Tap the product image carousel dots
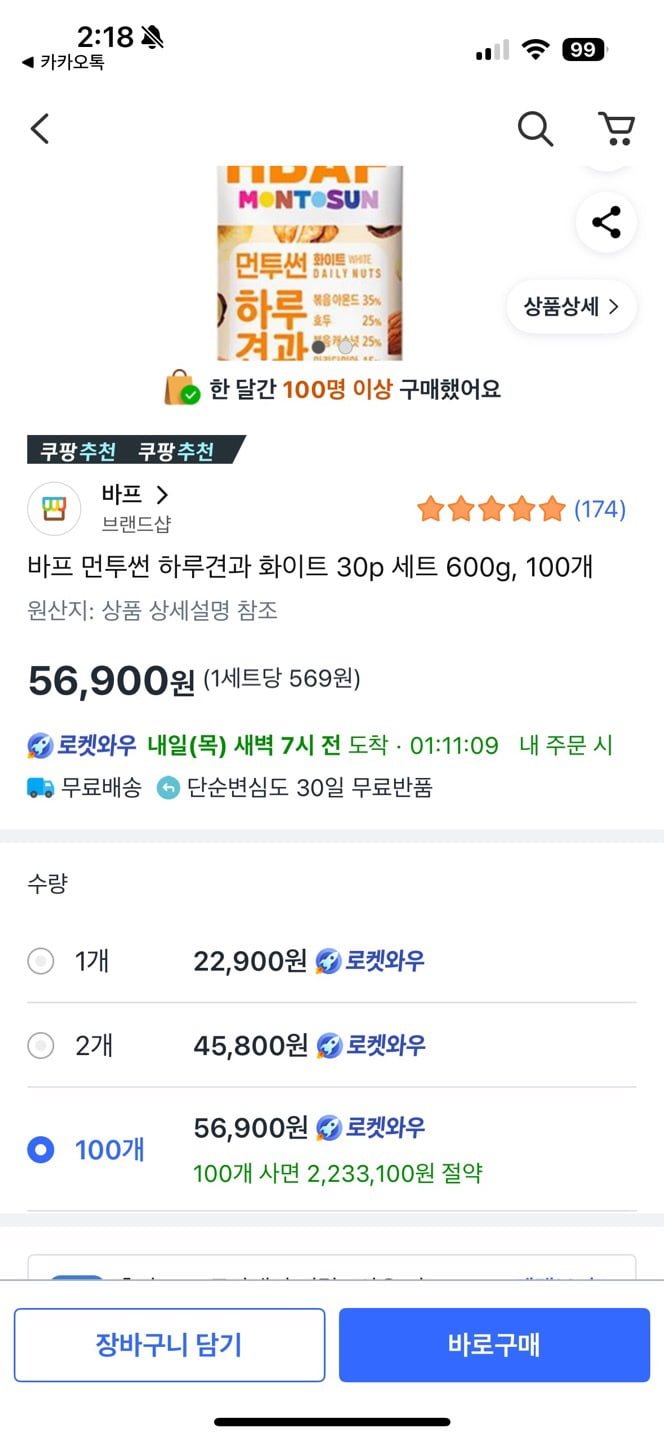Viewport: 664px width, 1440px height. pos(332,347)
